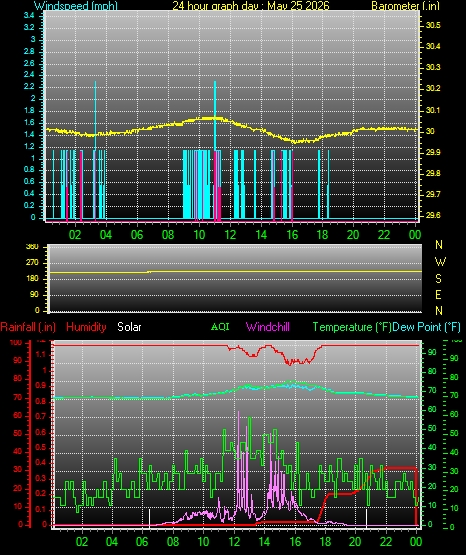
Task: Click the 90 wind direction scale value
Action: (x=34, y=295)
